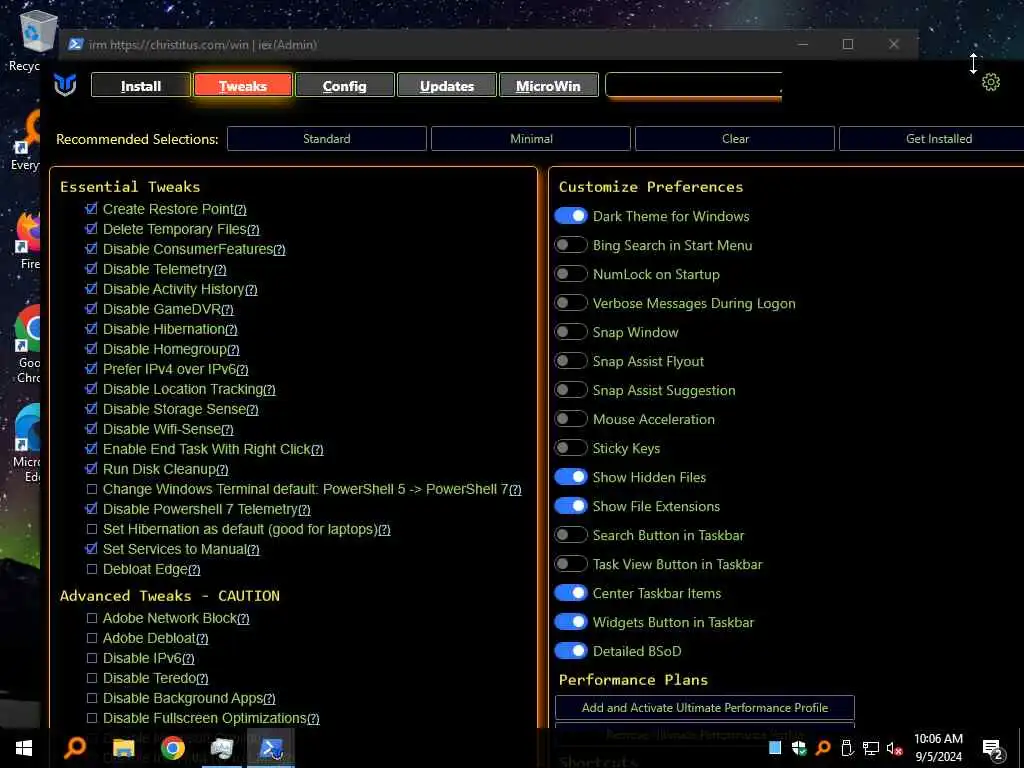
Task: Open the MicroWin tab
Action: click(x=549, y=86)
